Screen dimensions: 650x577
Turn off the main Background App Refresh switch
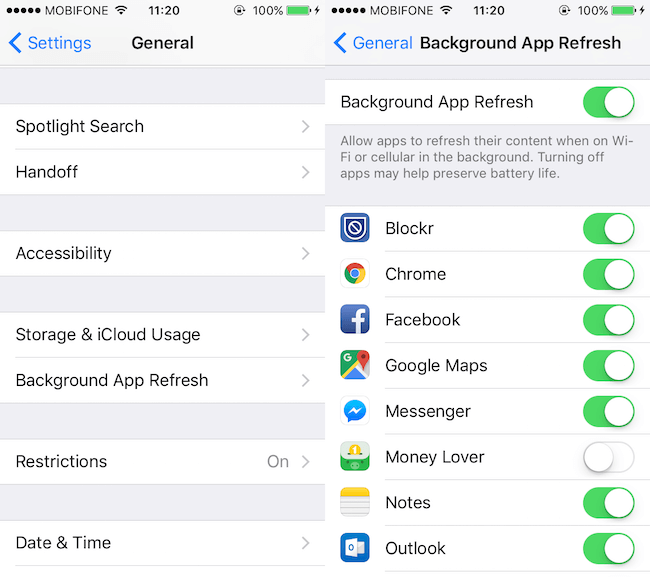point(609,102)
